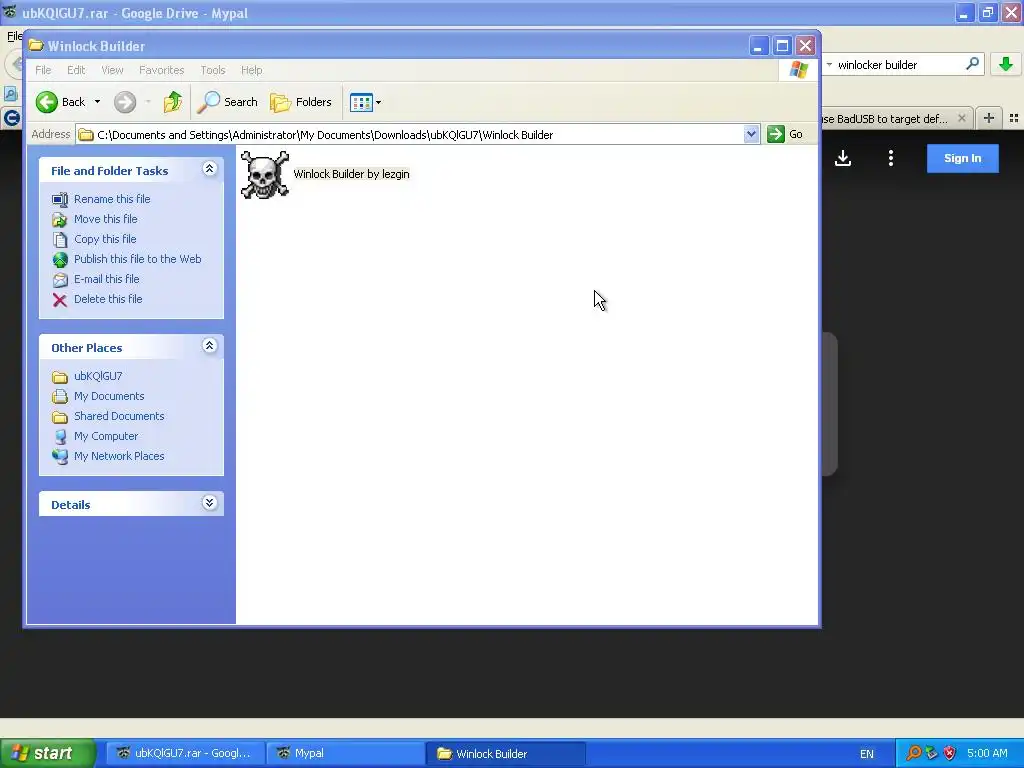This screenshot has height=768, width=1024.
Task: Click the red security shield tray icon
Action: (x=950, y=753)
